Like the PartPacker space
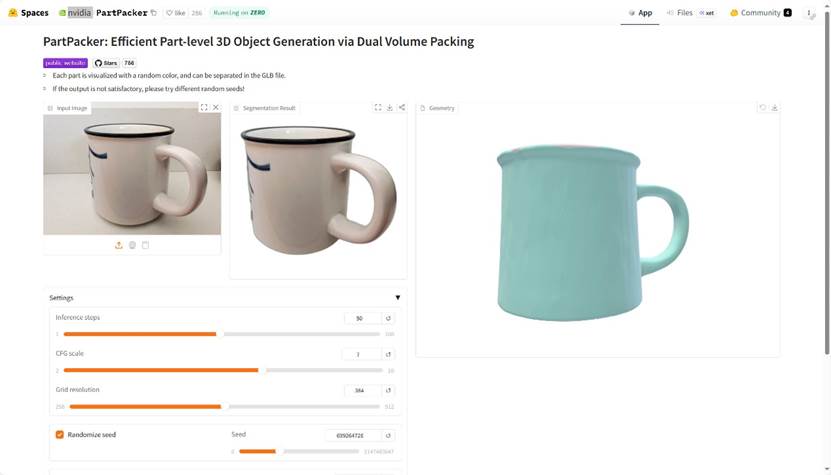This screenshot has height=475, width=831. pyautogui.click(x=176, y=13)
